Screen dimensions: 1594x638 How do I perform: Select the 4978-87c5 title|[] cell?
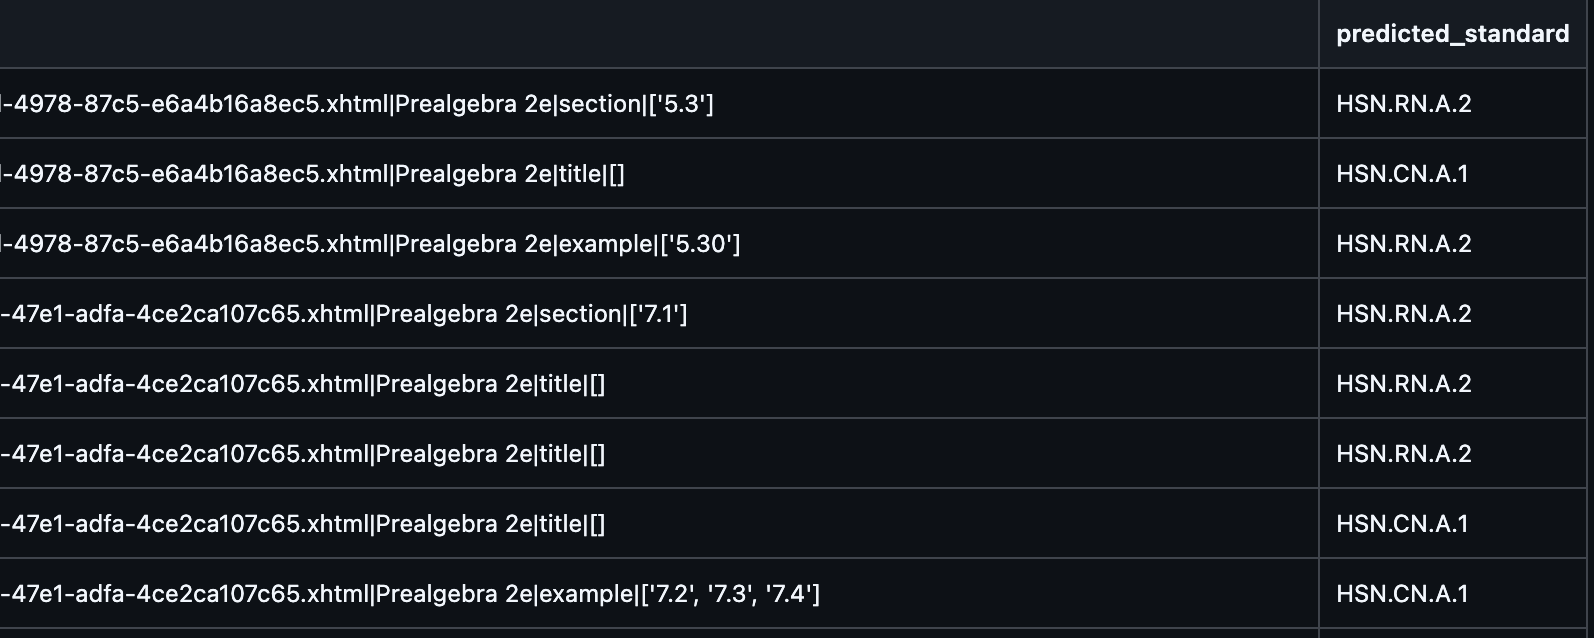659,174
